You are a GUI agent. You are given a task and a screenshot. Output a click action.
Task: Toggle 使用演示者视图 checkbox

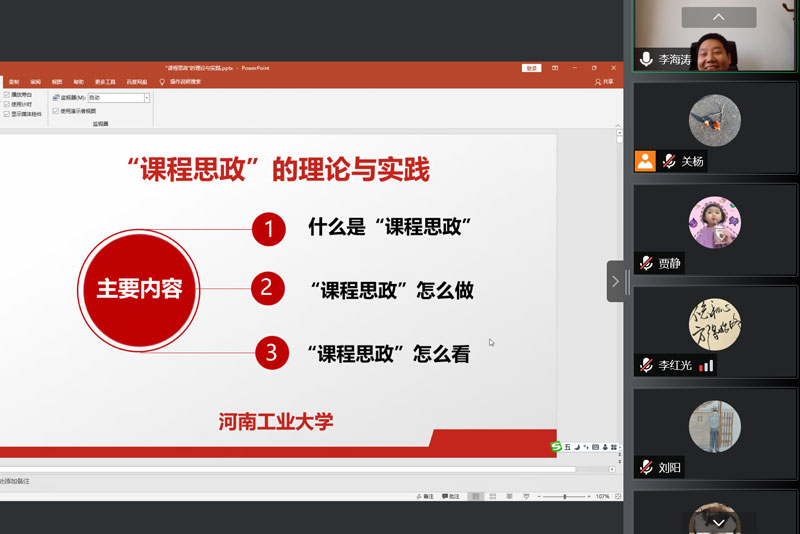click(56, 111)
